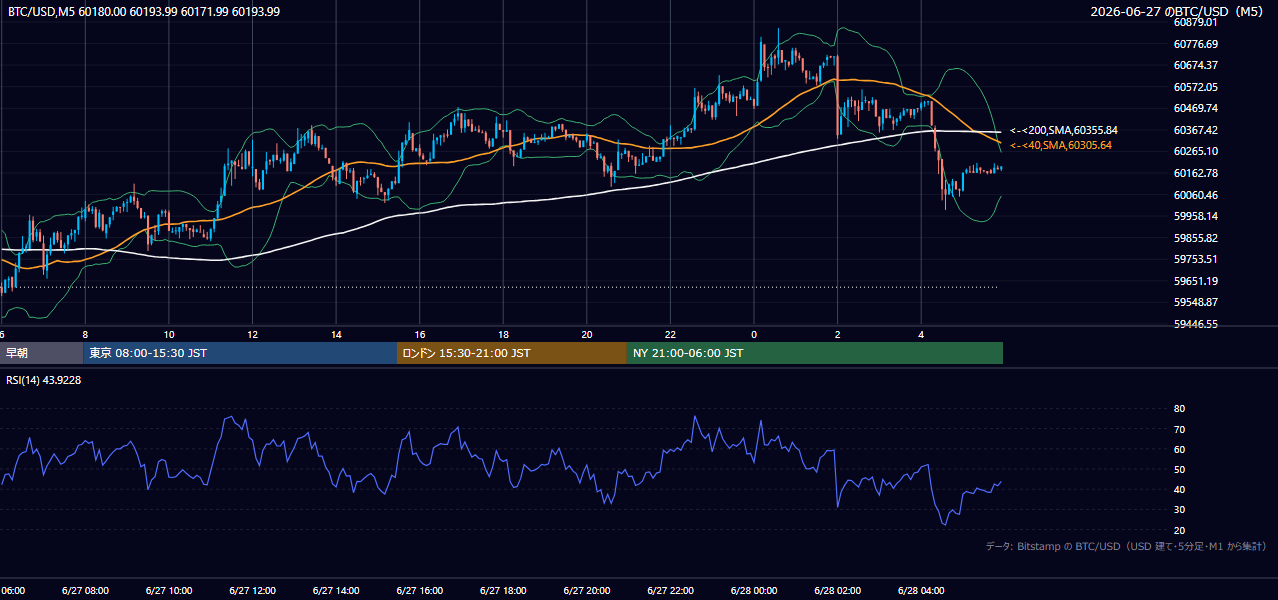The width and height of the screenshot is (1278, 600).
Task: Click price axis value 60060.46
Action: coord(1196,195)
